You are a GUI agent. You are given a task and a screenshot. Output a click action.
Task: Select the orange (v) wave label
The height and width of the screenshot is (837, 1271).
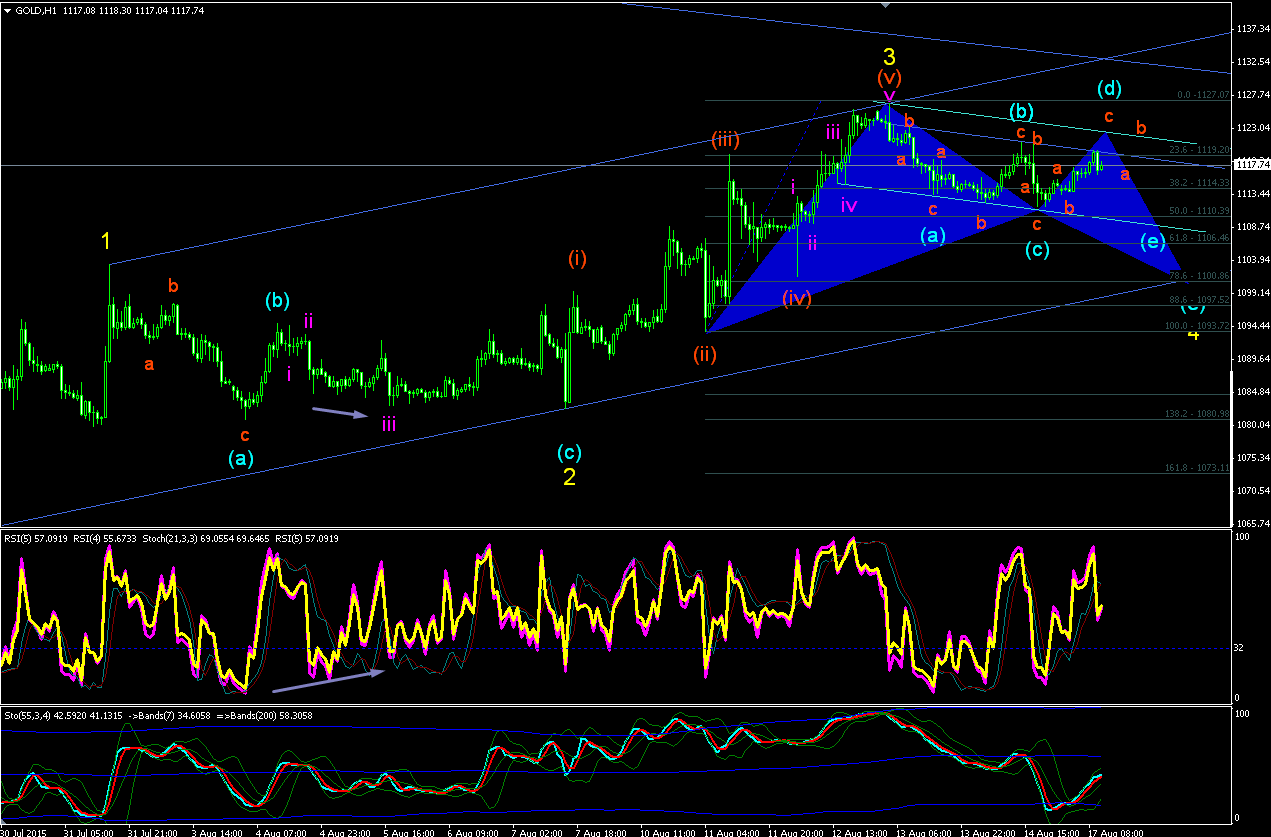[x=888, y=77]
